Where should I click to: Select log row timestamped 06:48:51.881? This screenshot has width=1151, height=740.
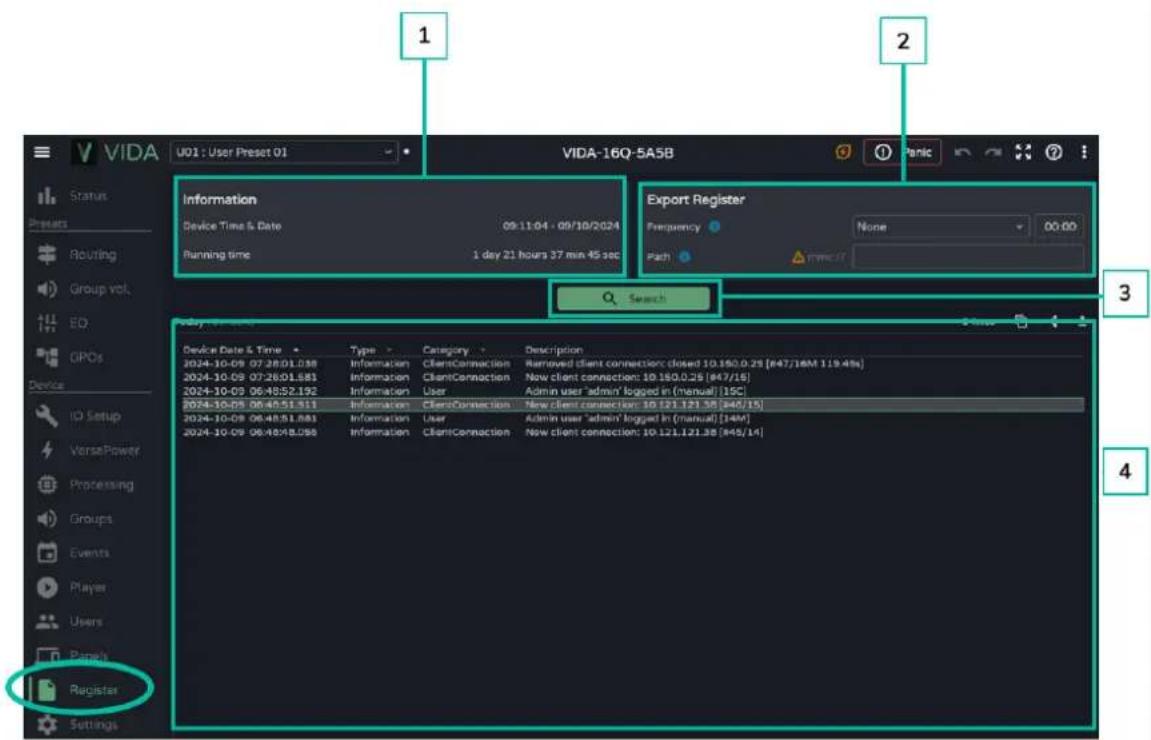coord(633,418)
